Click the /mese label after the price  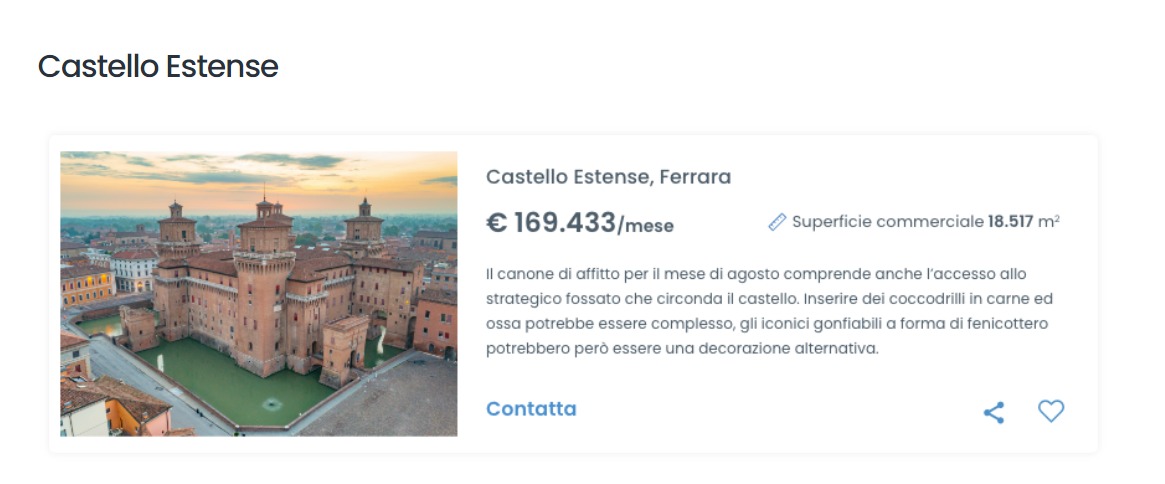(x=646, y=226)
